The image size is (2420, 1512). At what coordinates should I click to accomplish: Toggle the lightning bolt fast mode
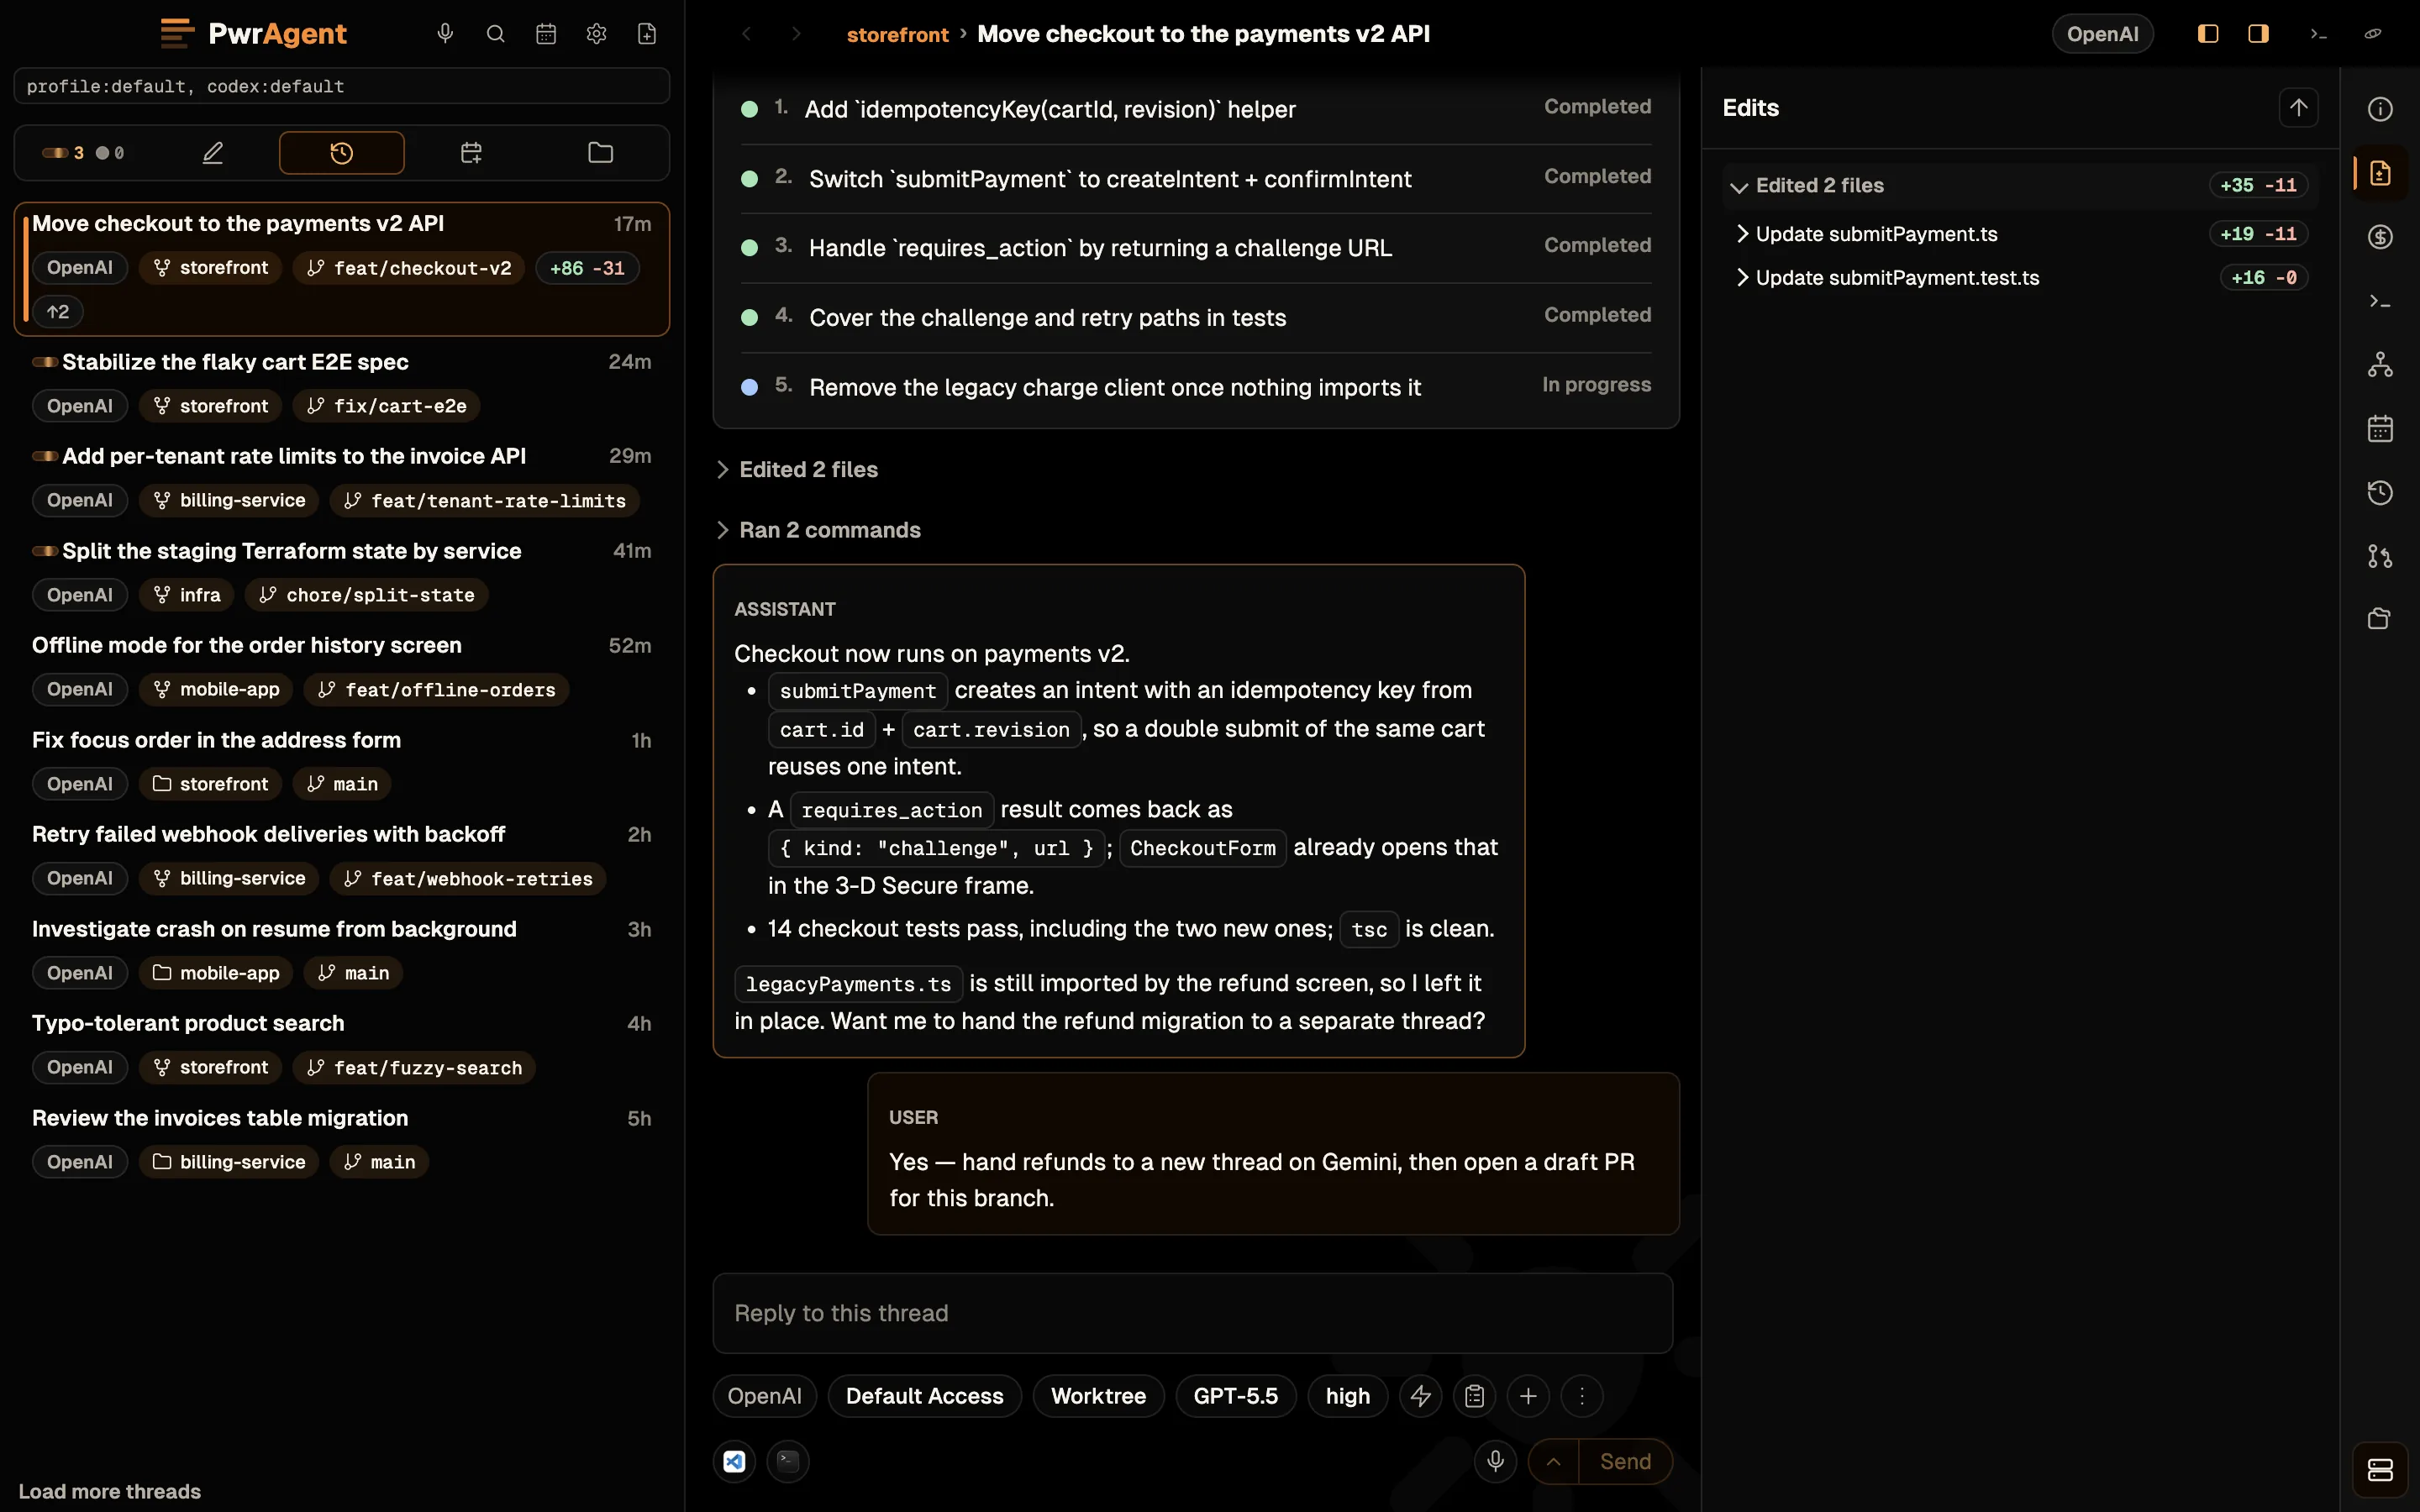pos(1420,1396)
